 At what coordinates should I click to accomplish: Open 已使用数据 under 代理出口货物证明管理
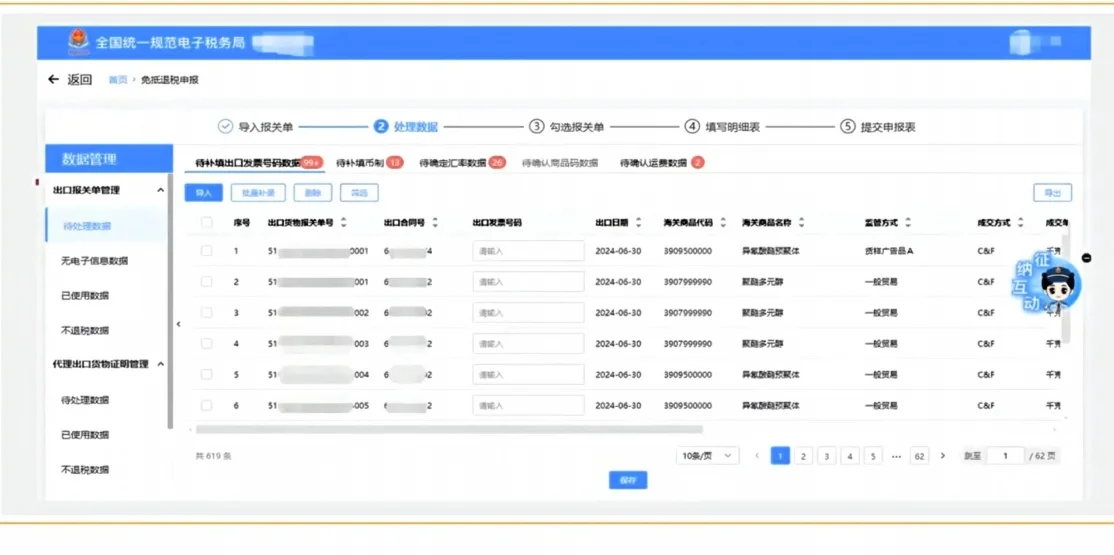pyautogui.click(x=85, y=435)
